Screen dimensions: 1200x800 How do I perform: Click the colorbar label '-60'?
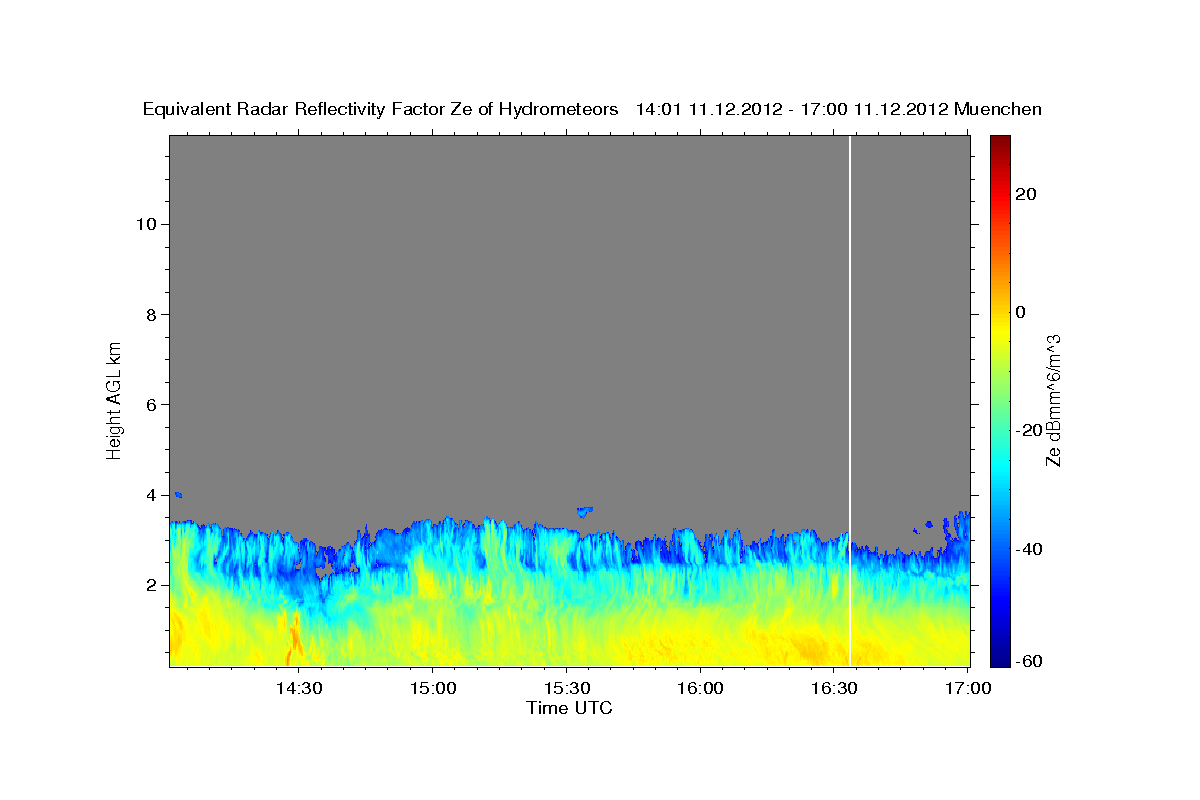(x=1029, y=661)
